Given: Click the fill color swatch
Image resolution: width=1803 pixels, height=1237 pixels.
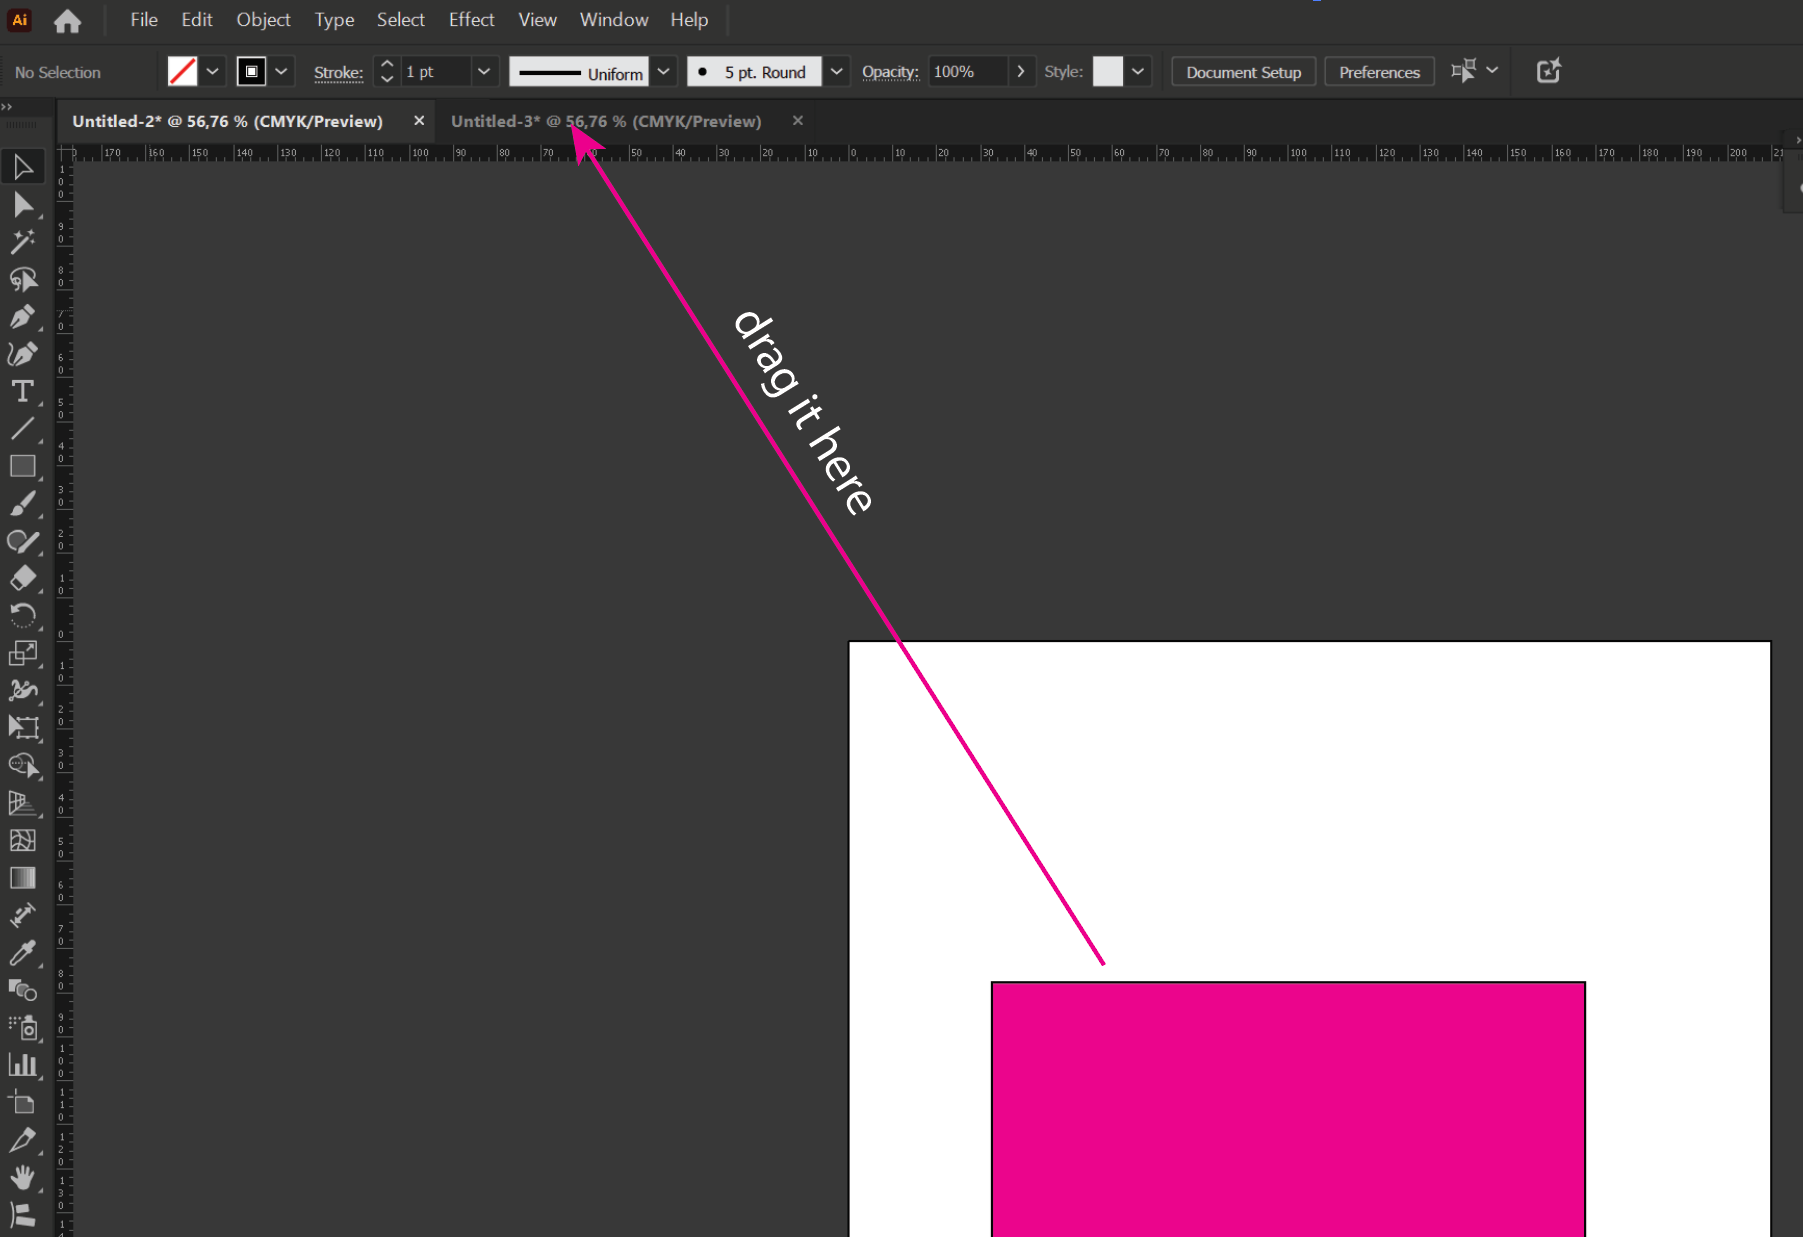Looking at the screenshot, I should [184, 71].
